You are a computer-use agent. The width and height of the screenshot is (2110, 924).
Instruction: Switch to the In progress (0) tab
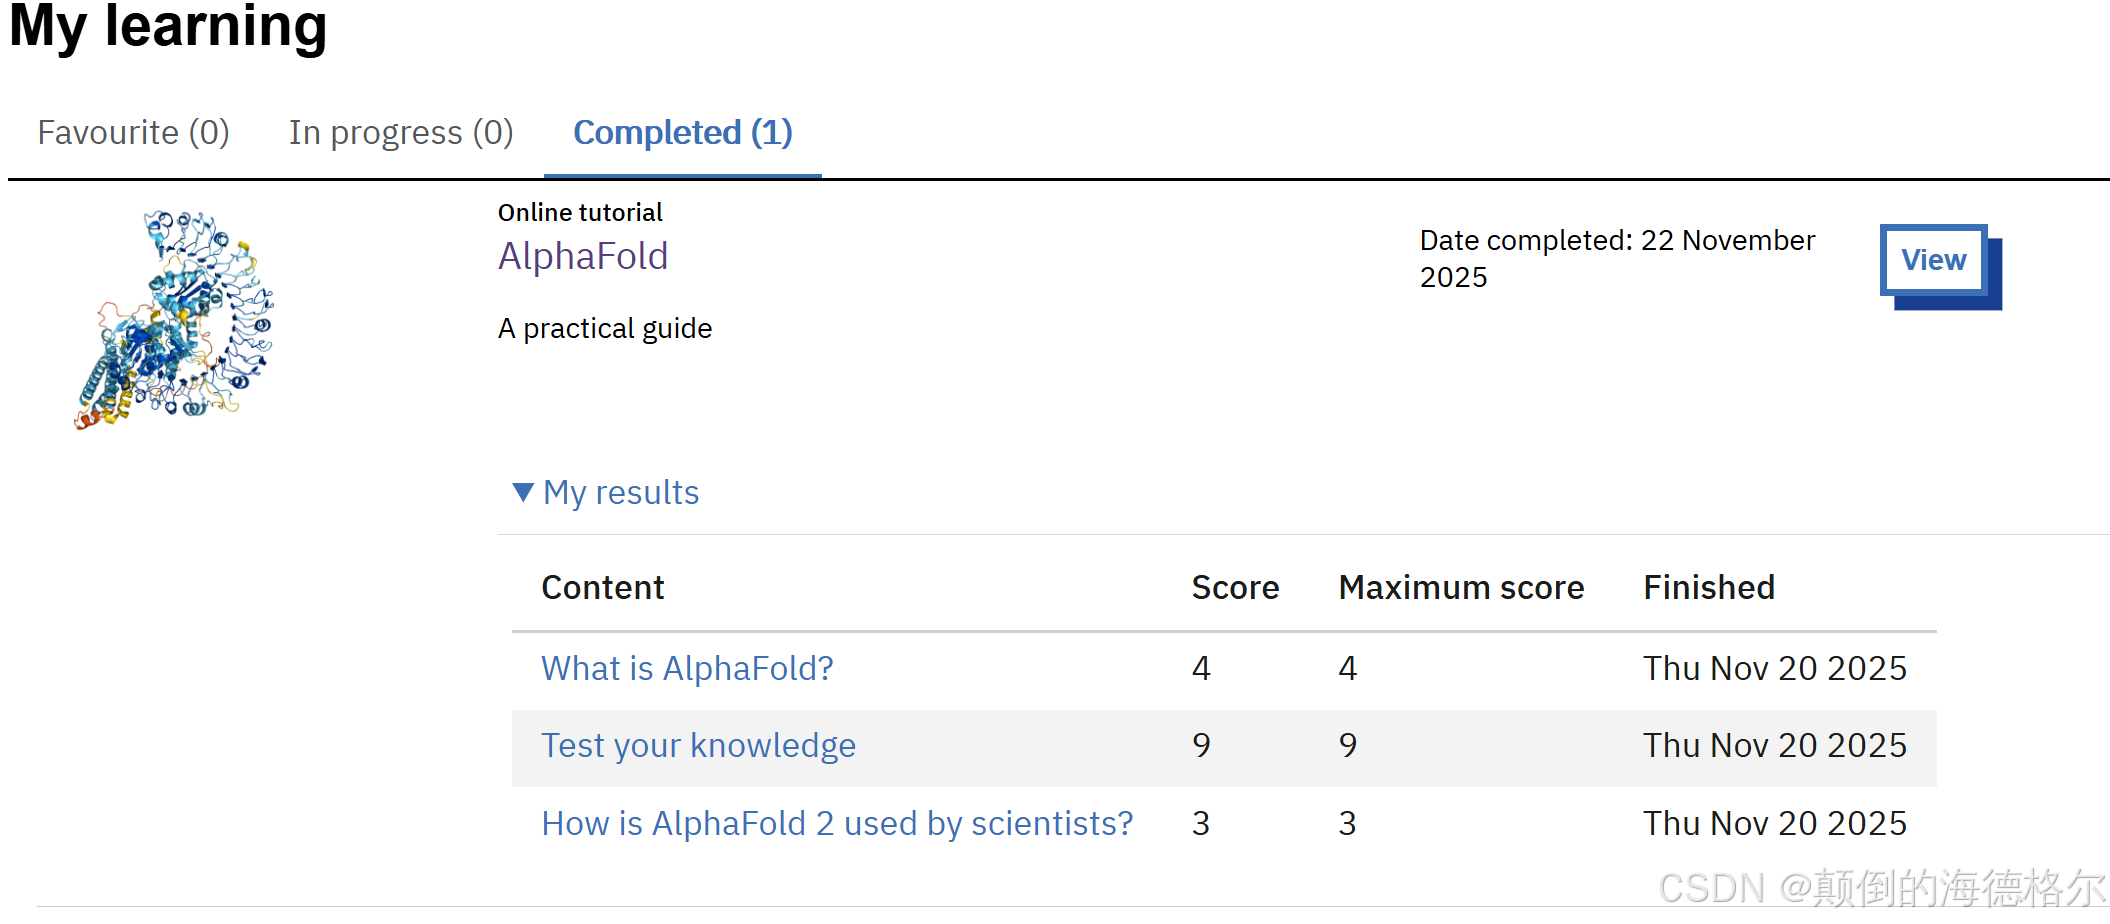click(x=401, y=133)
